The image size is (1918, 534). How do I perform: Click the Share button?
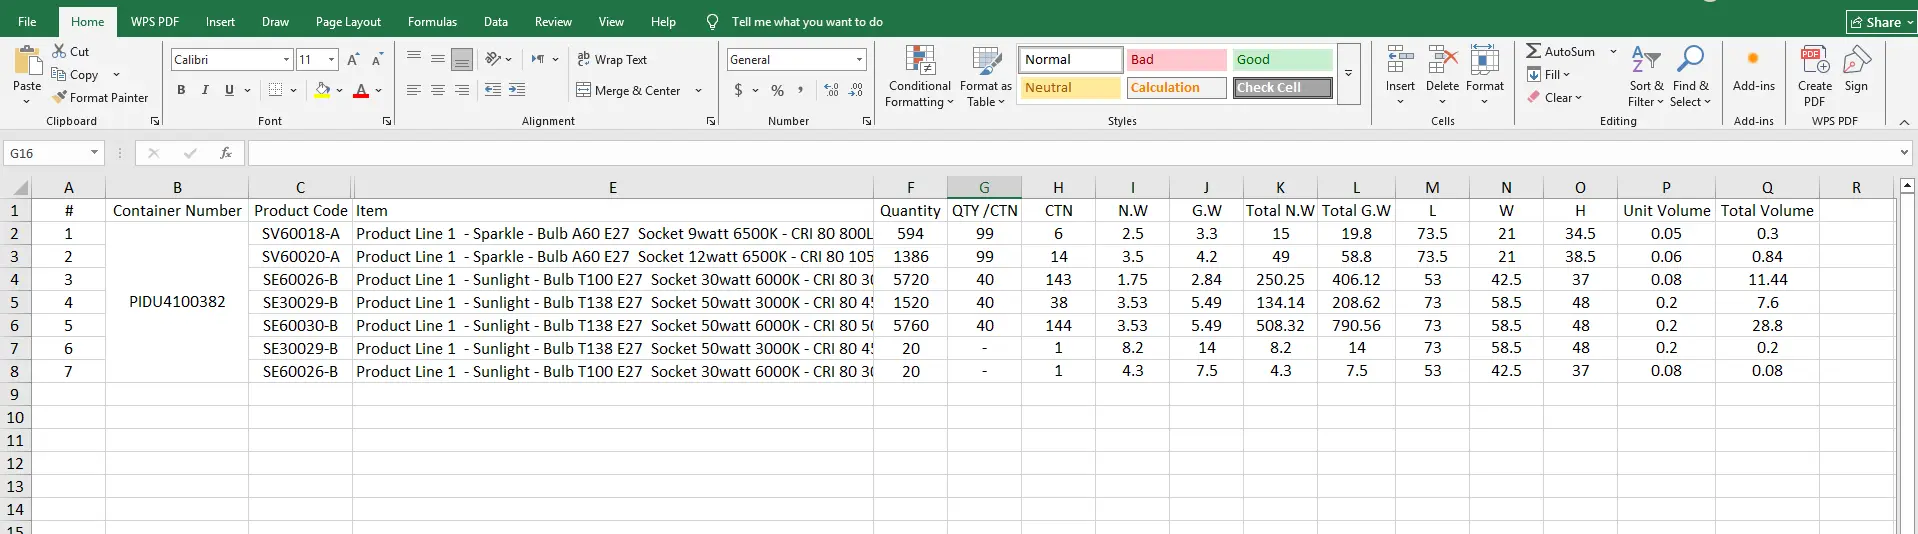1881,22
